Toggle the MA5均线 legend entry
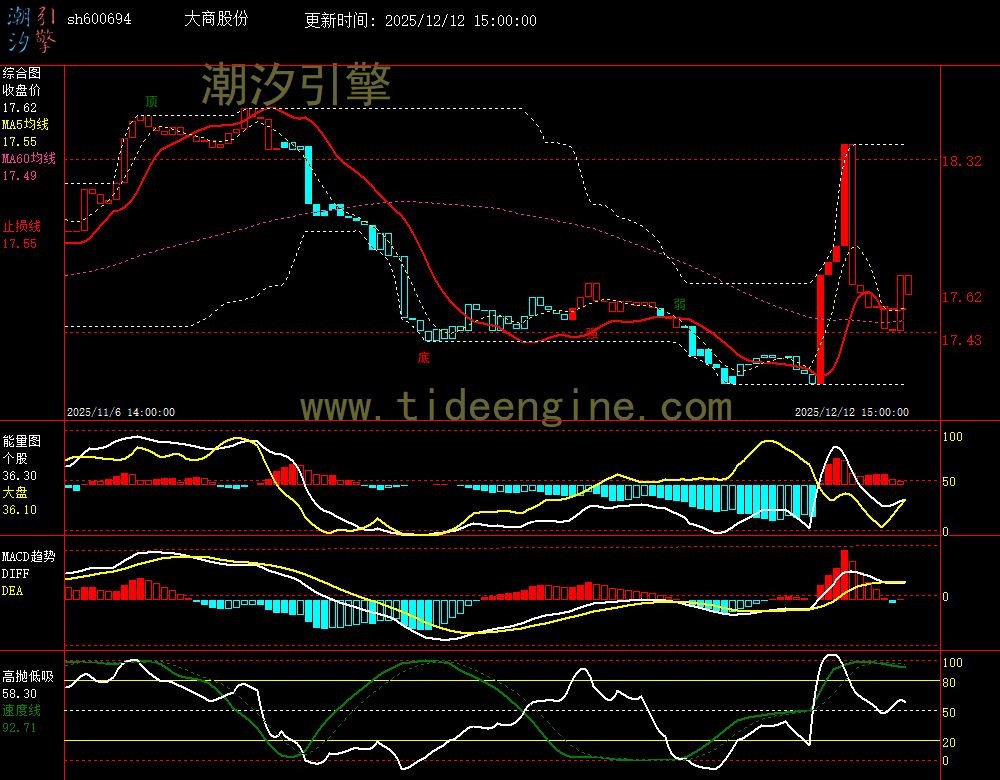1000x780 pixels. coord(25,125)
